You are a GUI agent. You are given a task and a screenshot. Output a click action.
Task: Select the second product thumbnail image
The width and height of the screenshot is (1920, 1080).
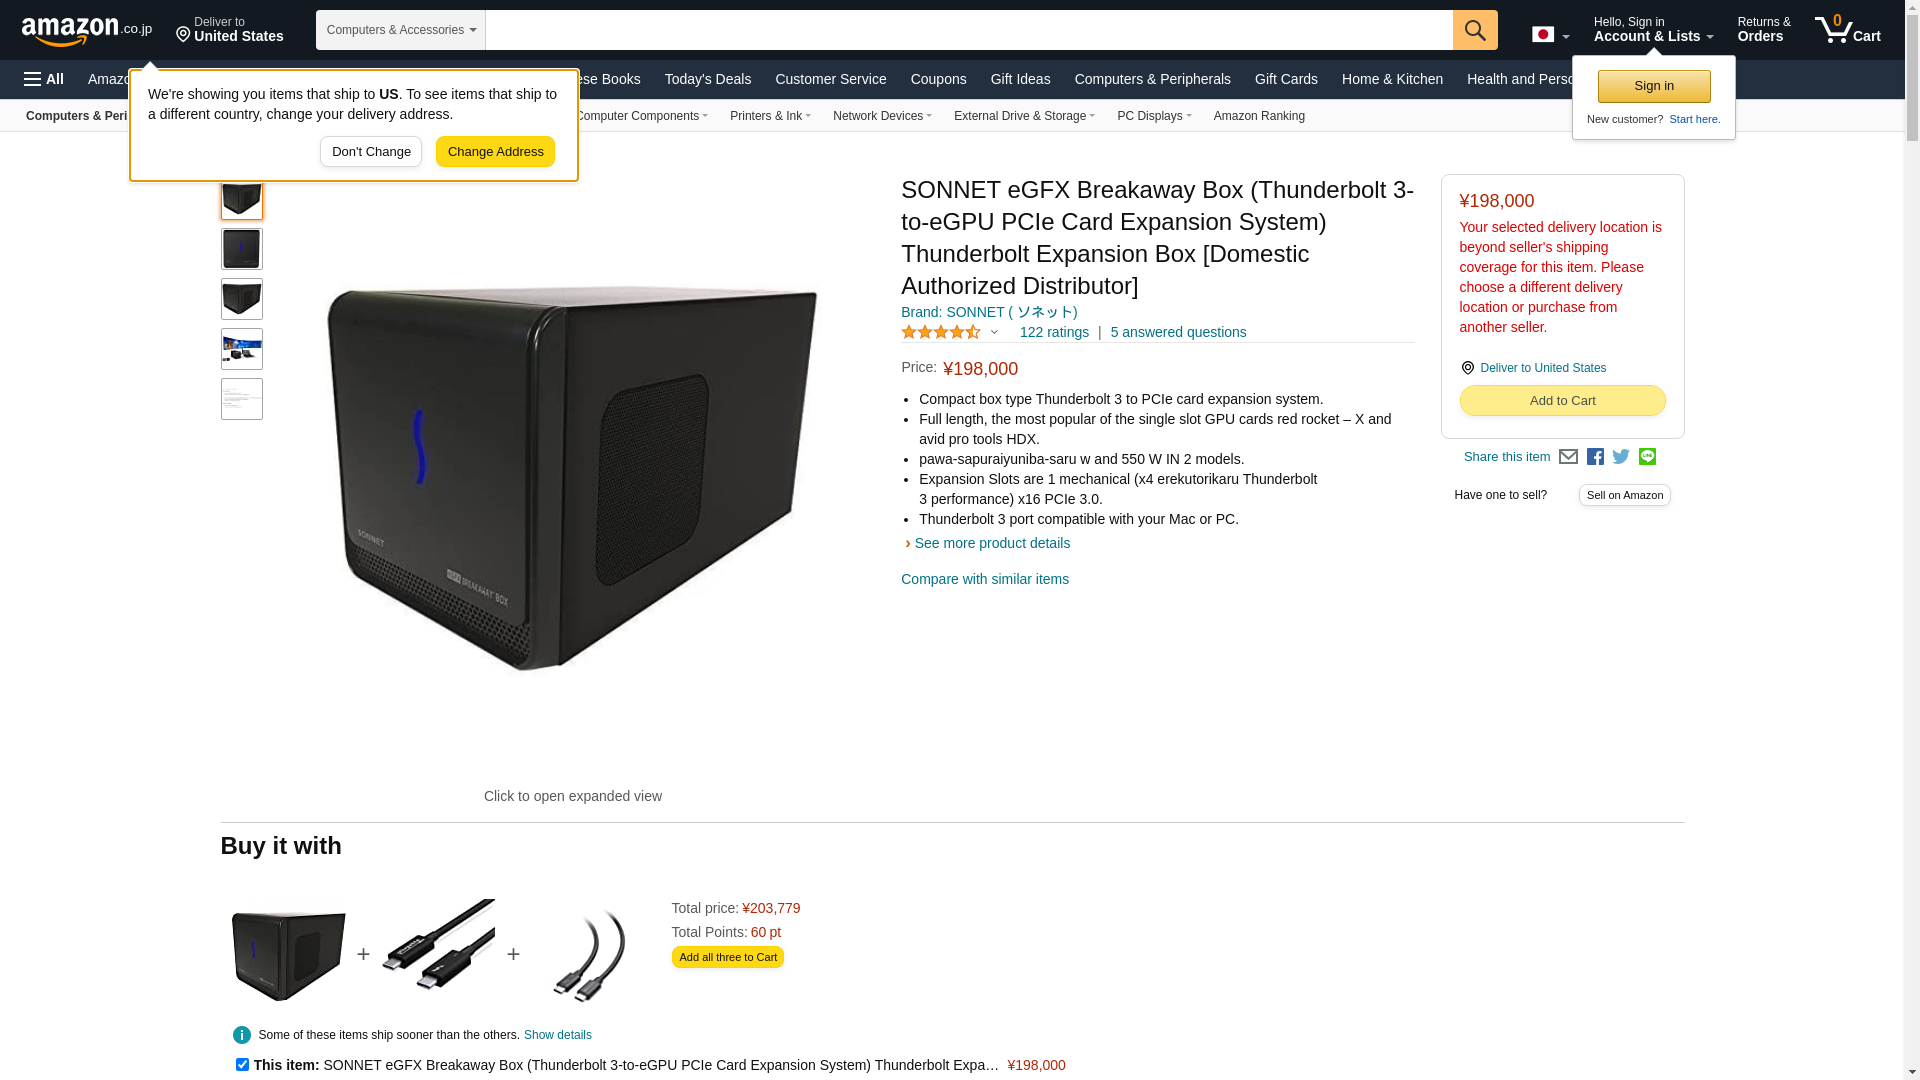coord(242,249)
